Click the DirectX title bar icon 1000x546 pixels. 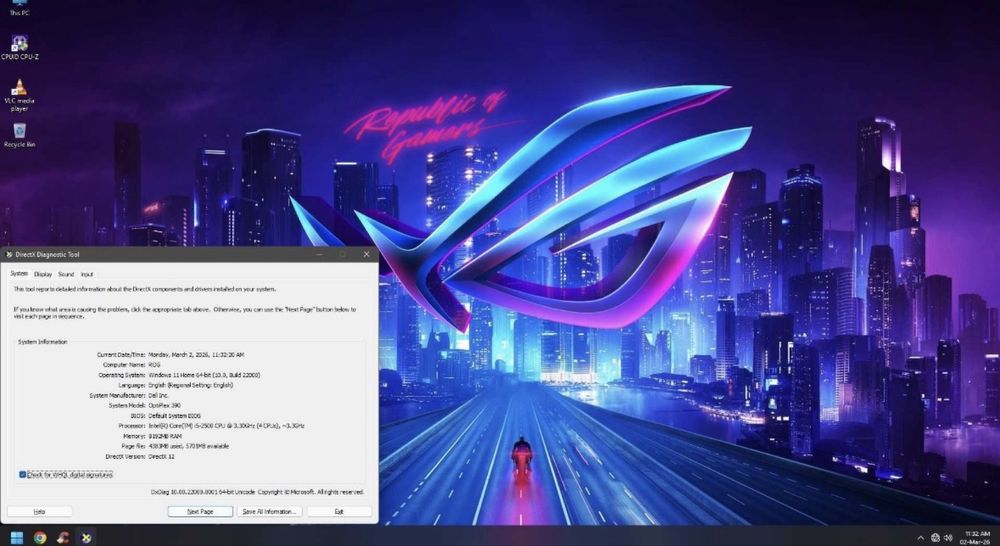pos(9,255)
